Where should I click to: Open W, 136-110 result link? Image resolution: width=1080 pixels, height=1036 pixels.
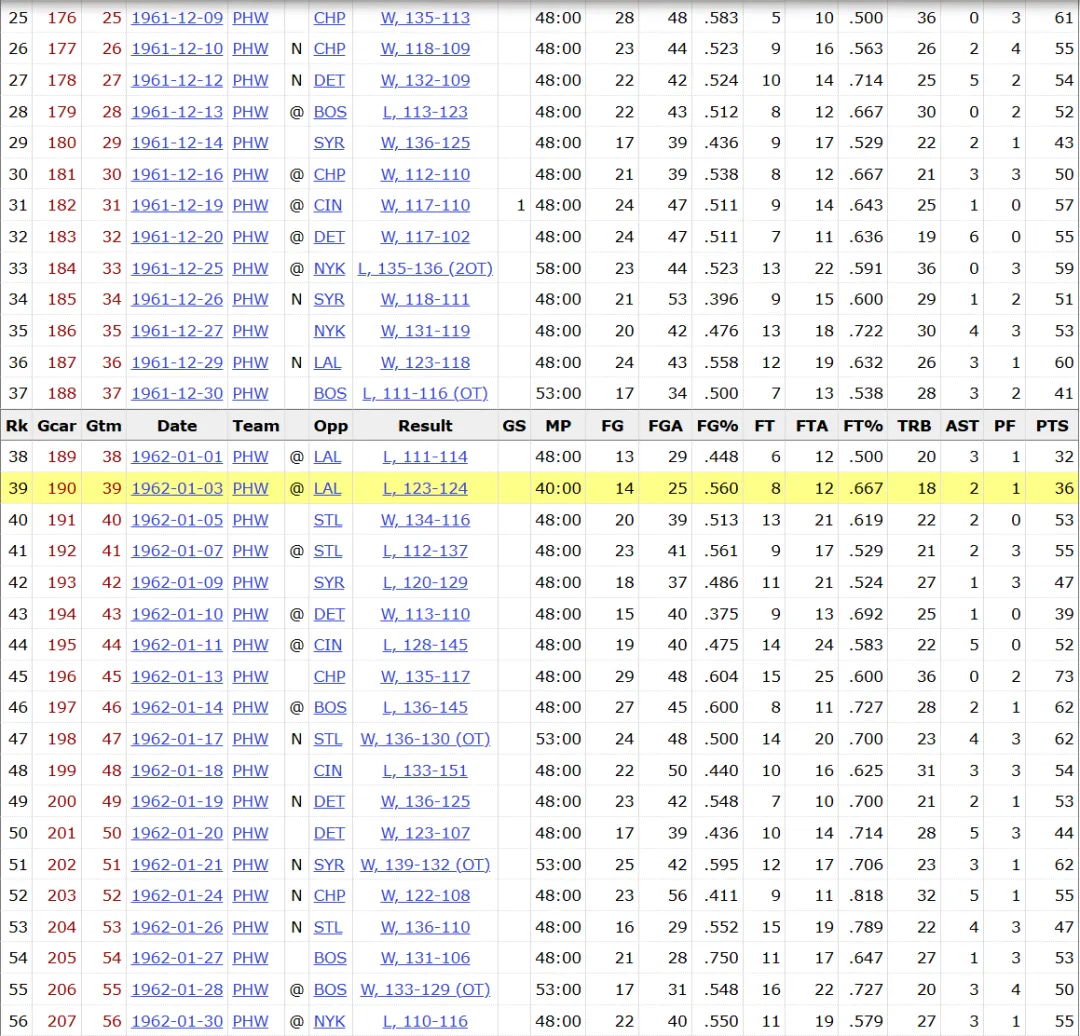[425, 927]
